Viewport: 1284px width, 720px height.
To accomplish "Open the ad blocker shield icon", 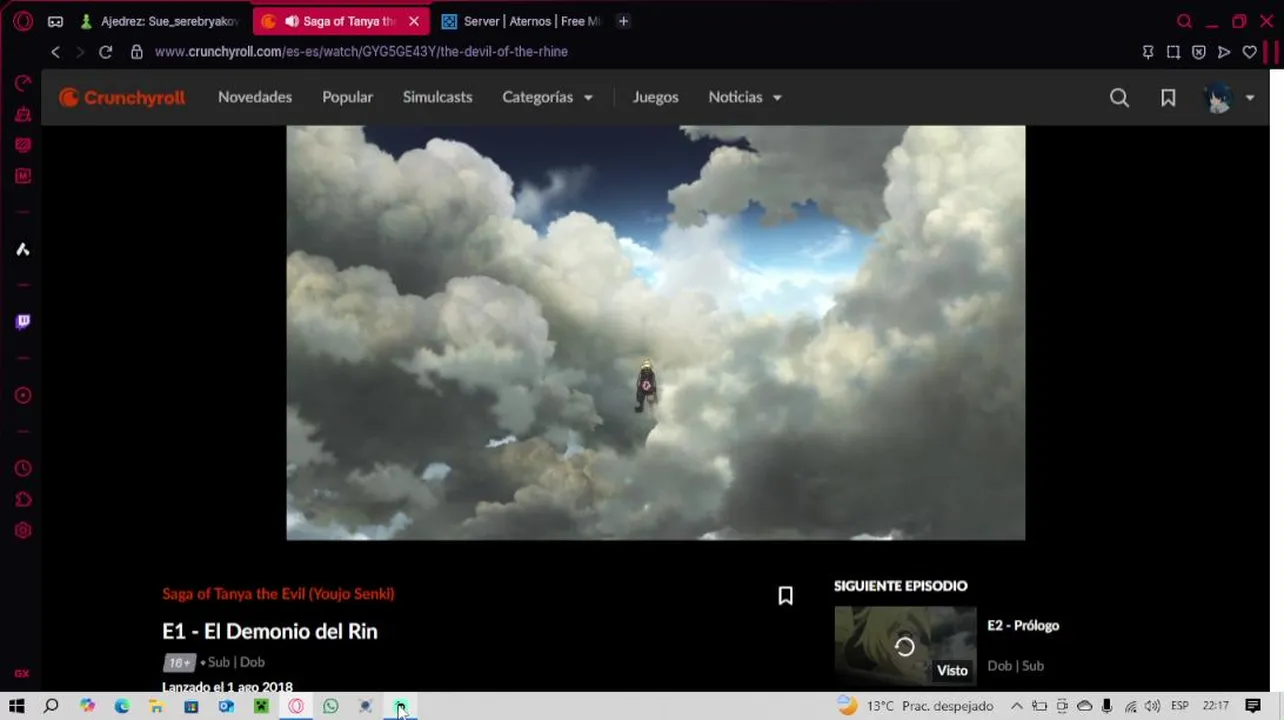I will 1198,52.
